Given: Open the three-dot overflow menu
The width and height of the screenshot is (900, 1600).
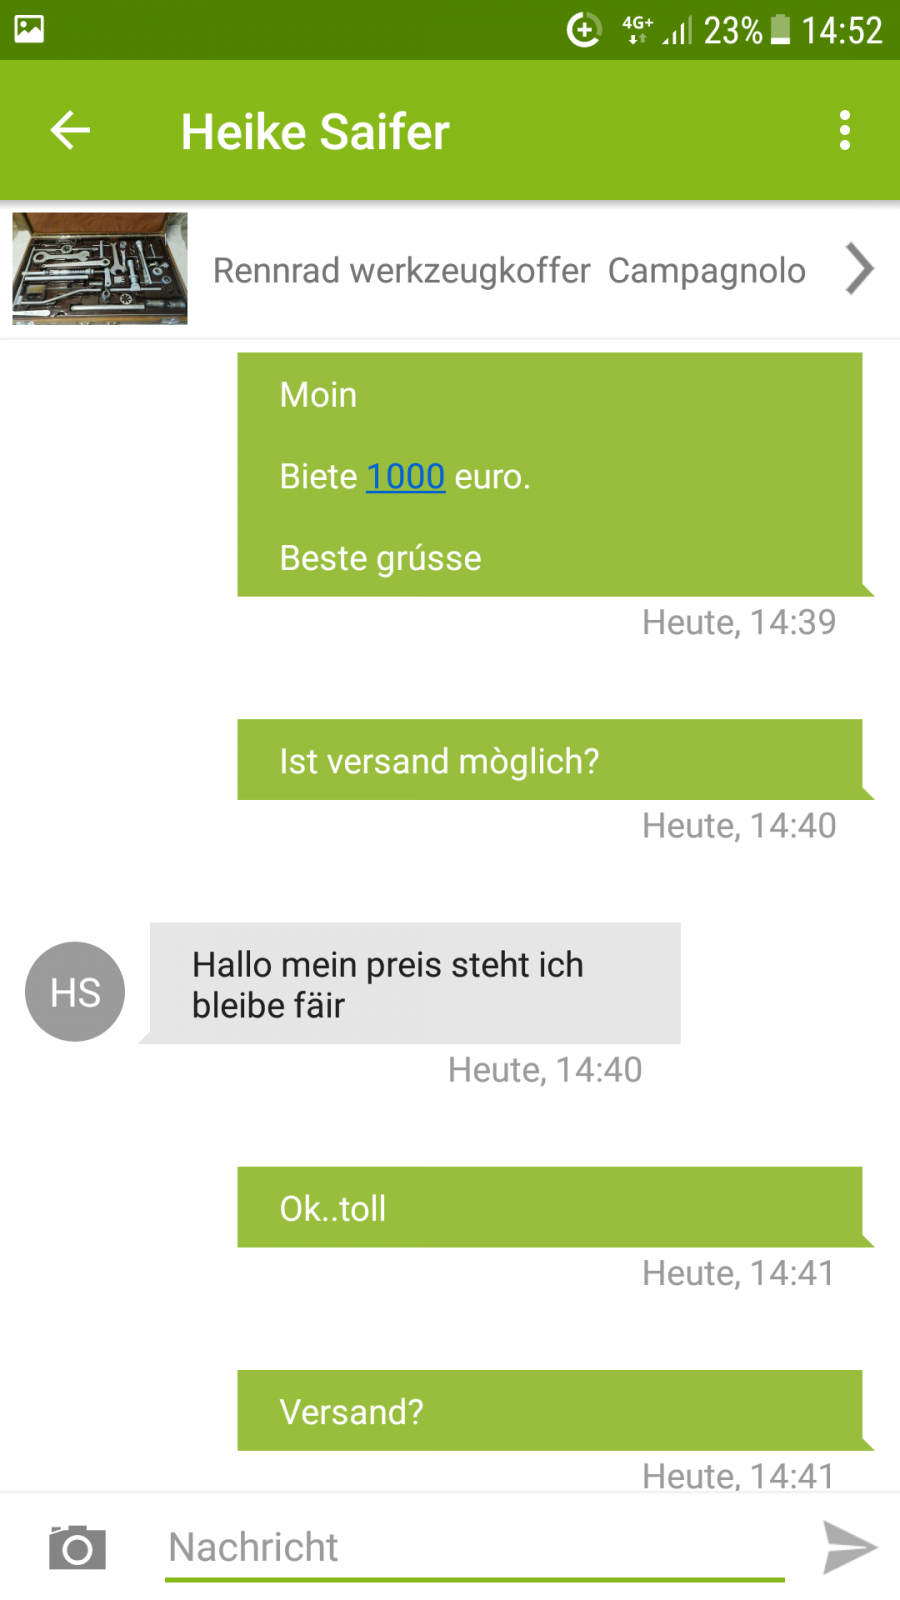Looking at the screenshot, I should 845,131.
